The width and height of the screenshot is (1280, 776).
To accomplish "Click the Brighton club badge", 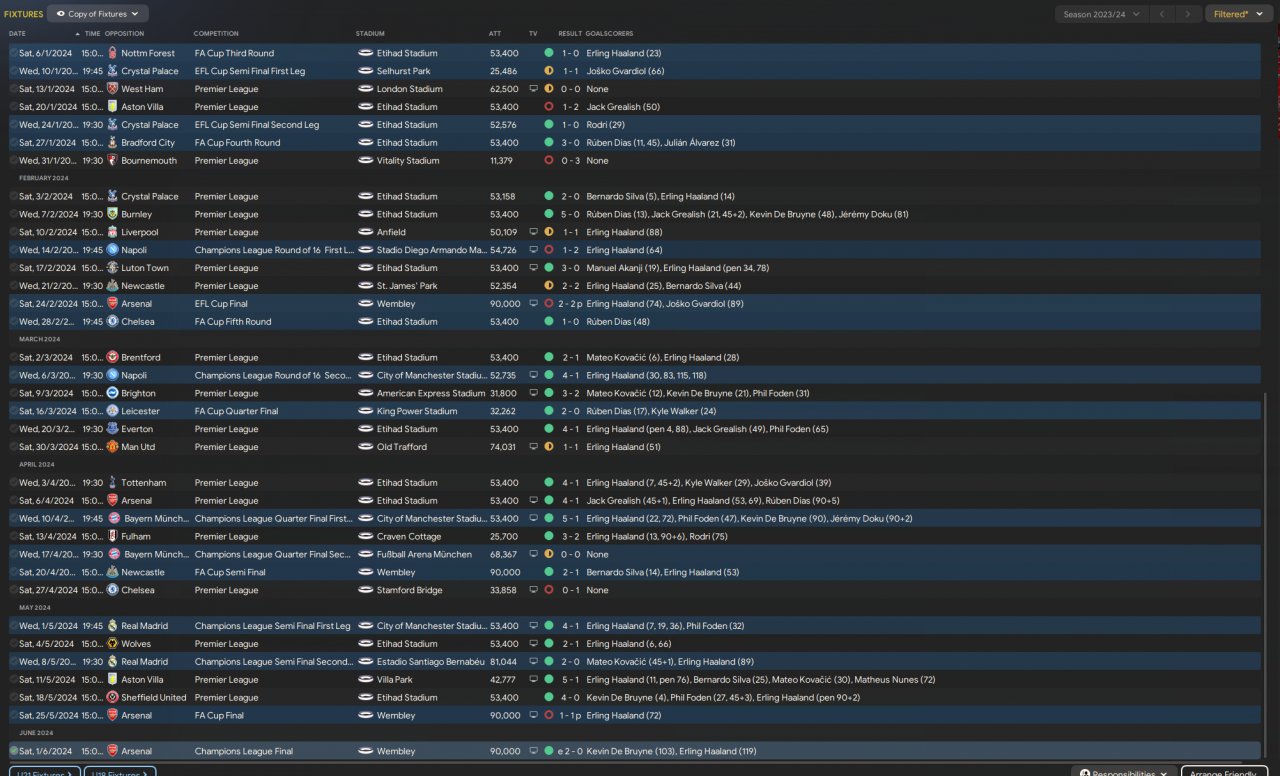I will (112, 393).
